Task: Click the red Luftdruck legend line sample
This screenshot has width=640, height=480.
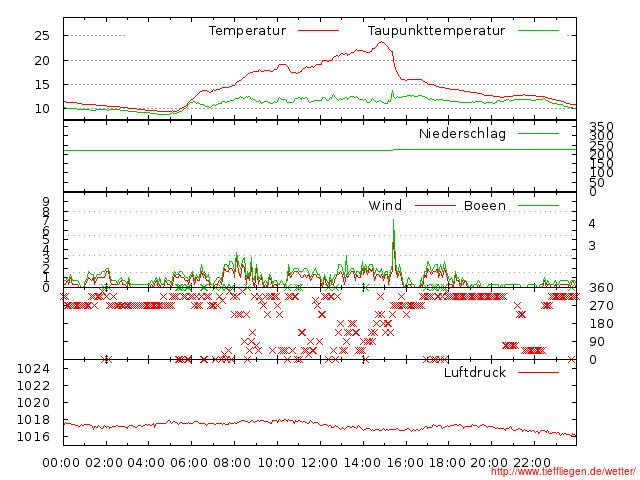Action: [538, 373]
